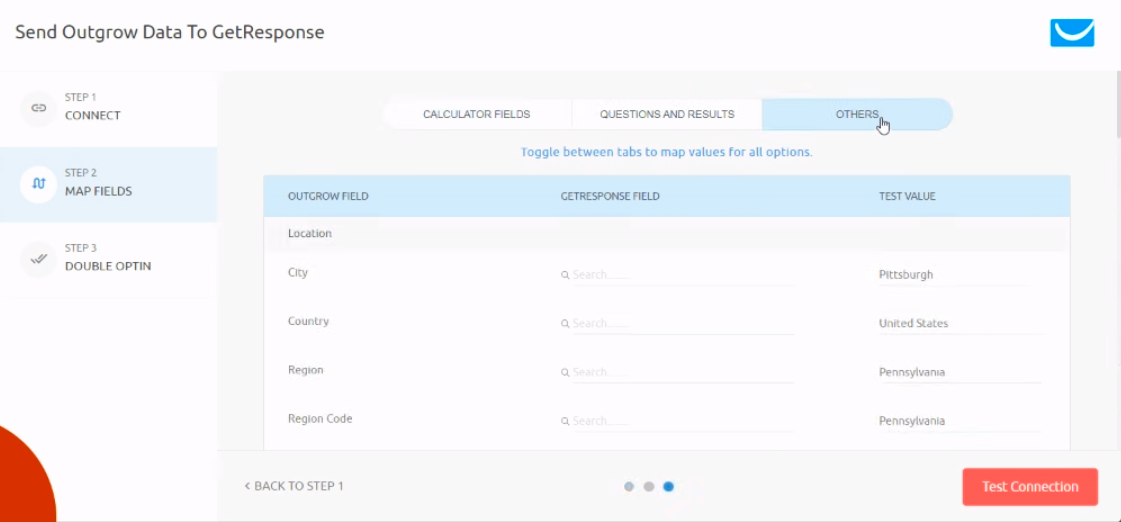Select the third blue progress dot

(x=668, y=486)
